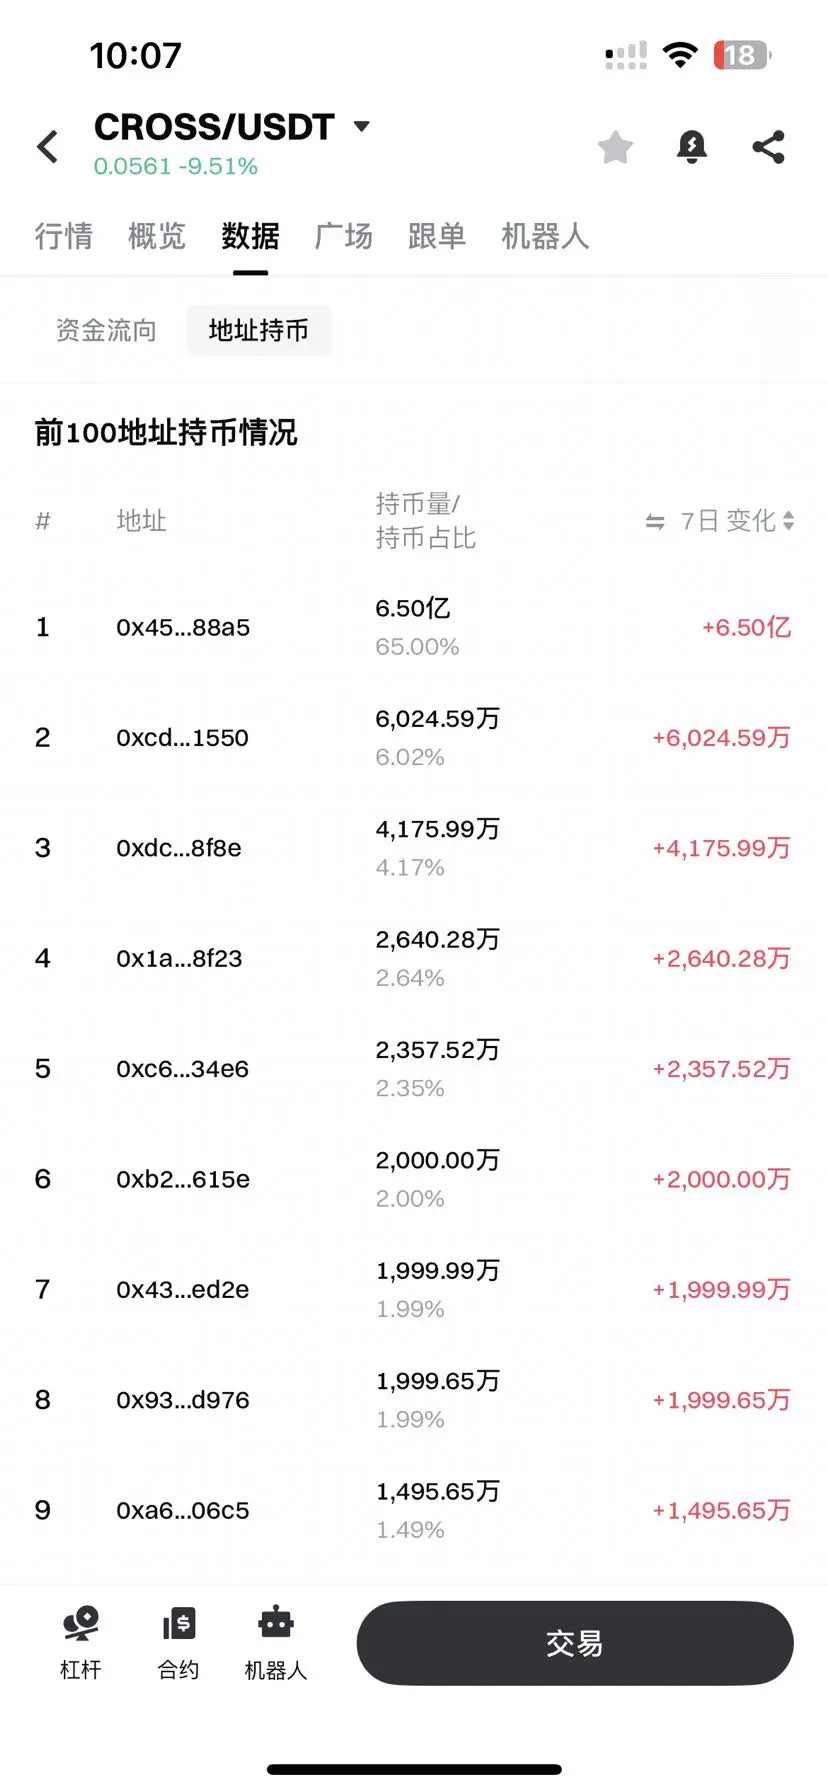Tap the swap icon beside 7日变化
828x1792 pixels.
click(655, 521)
